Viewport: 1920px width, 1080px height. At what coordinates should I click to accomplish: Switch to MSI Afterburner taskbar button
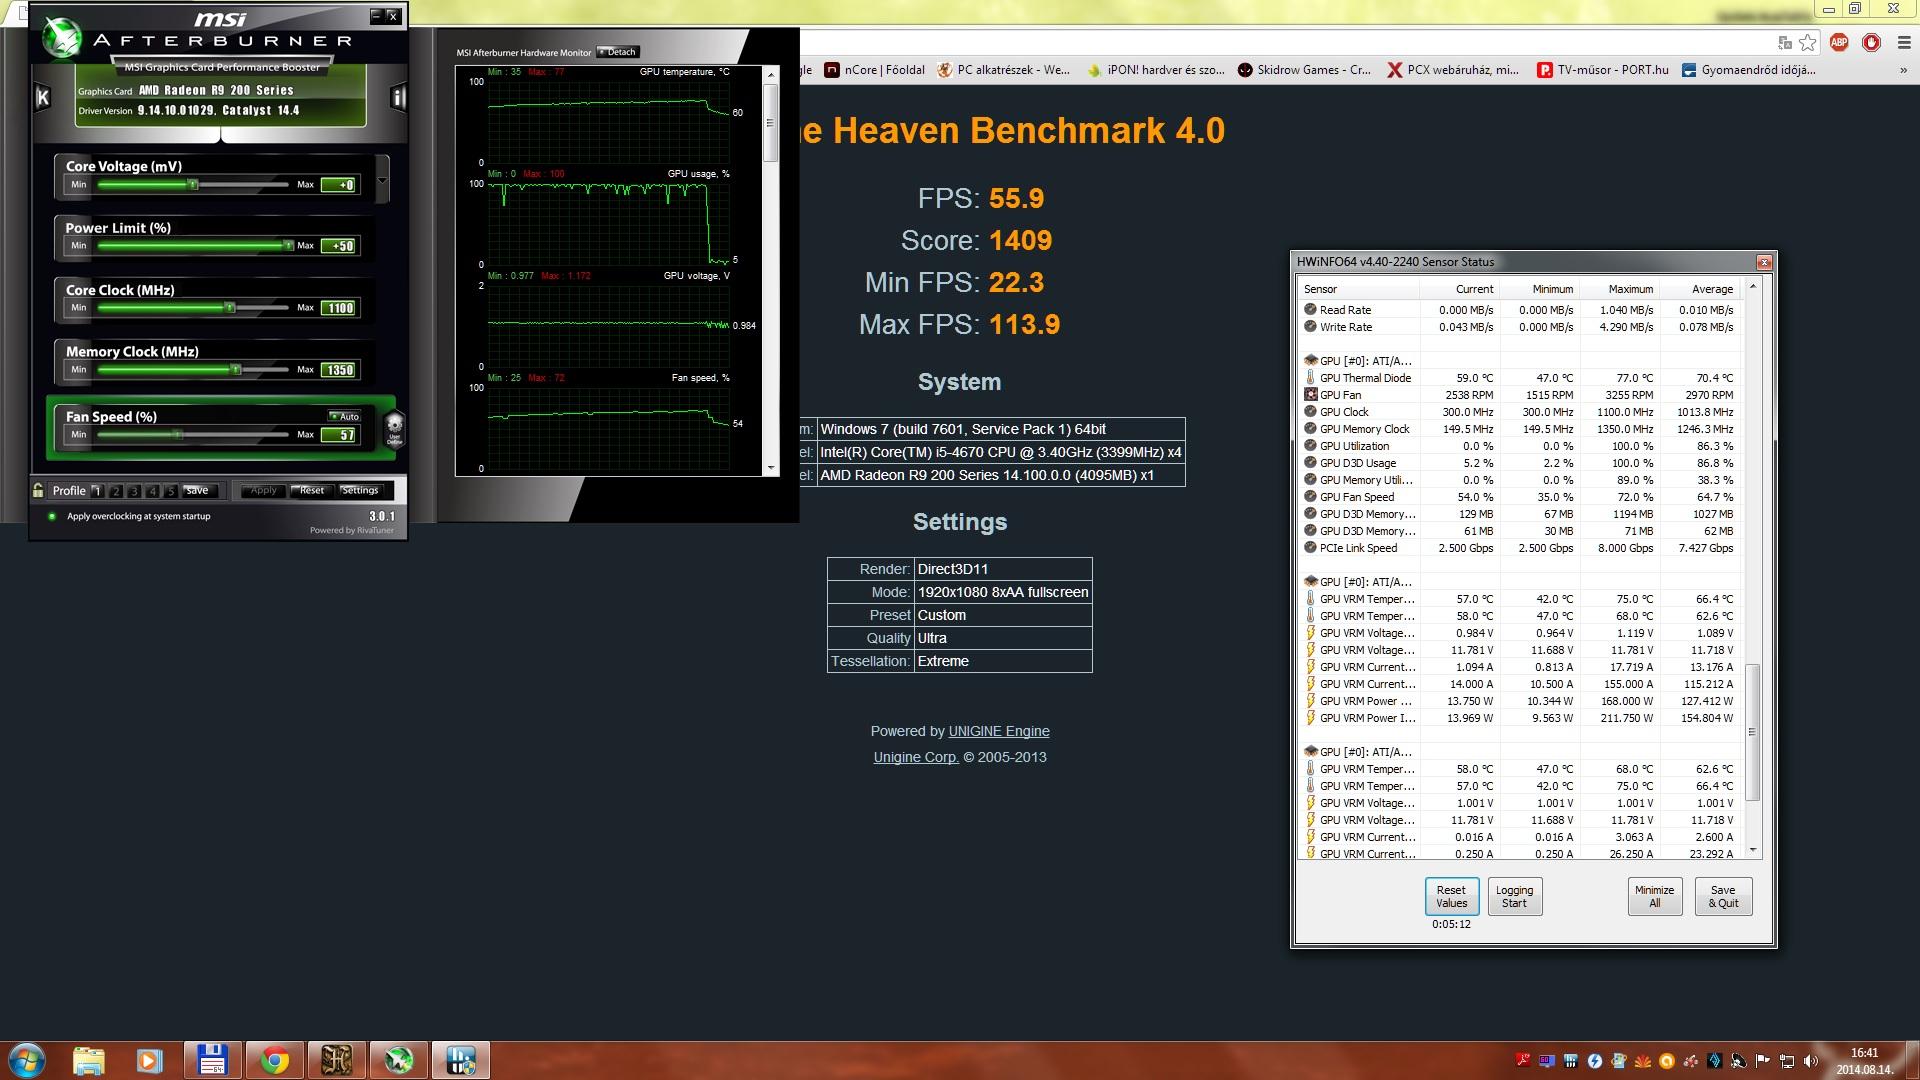click(x=399, y=1060)
